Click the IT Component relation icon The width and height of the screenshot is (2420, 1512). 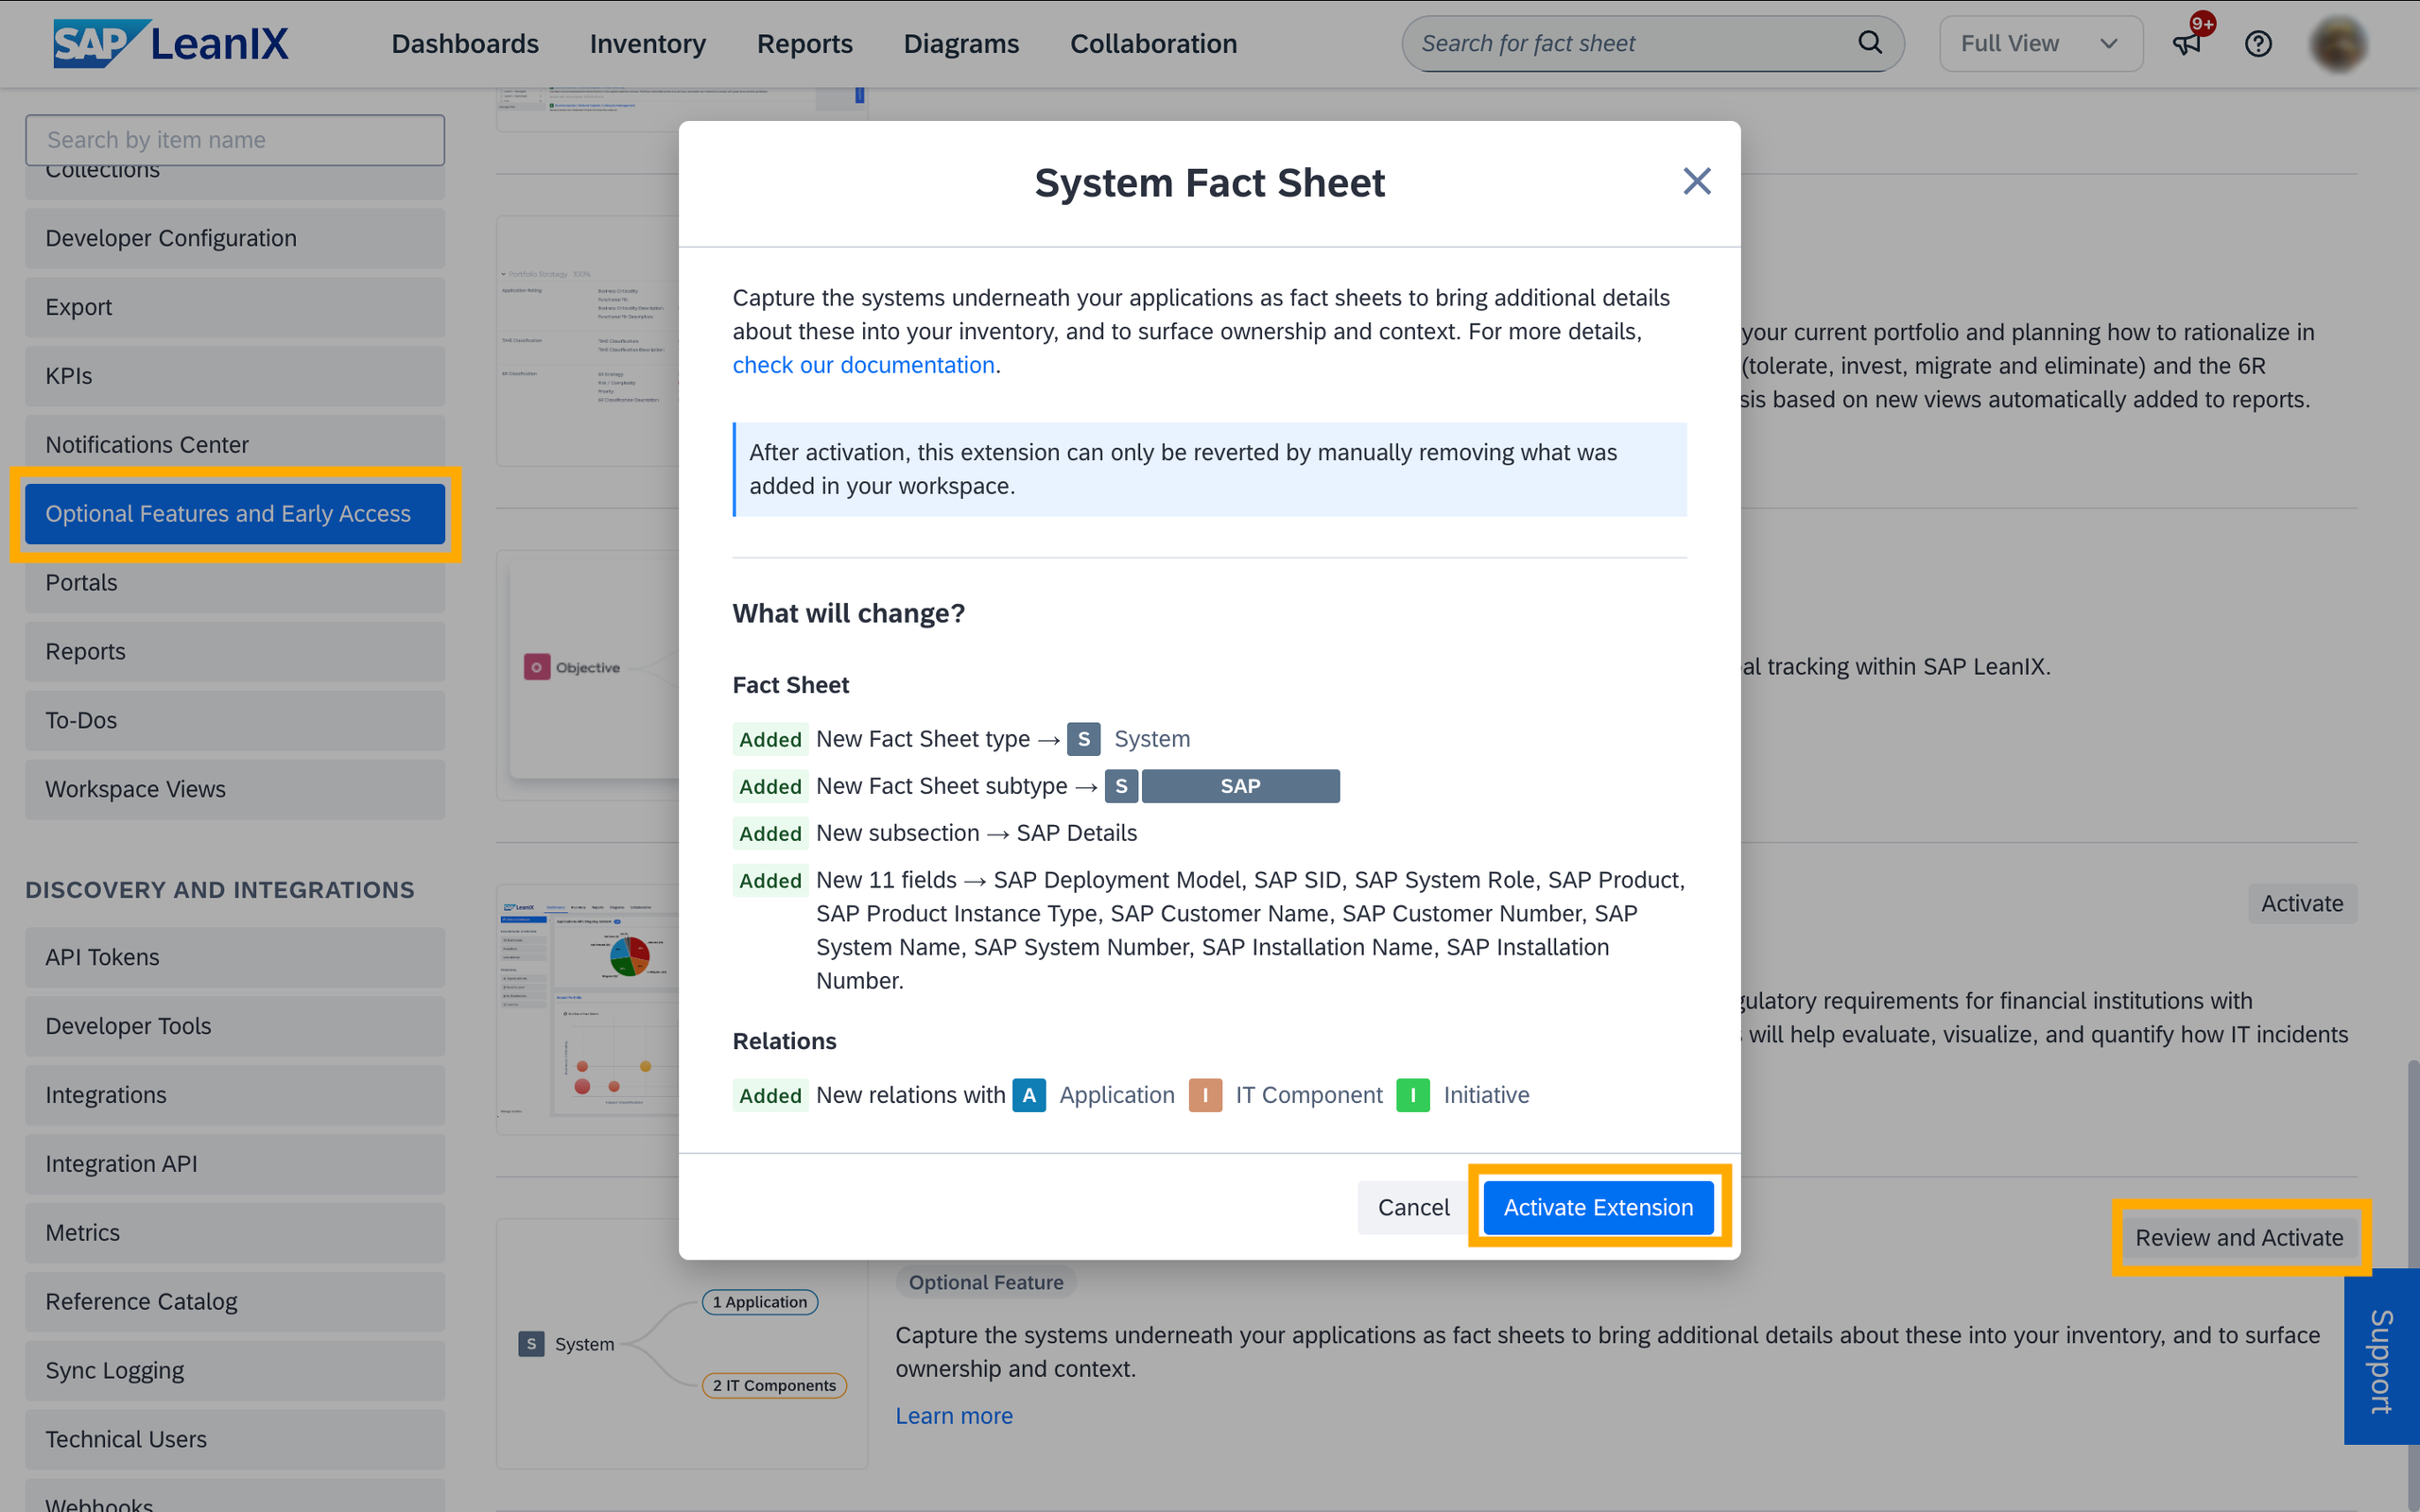tap(1205, 1095)
